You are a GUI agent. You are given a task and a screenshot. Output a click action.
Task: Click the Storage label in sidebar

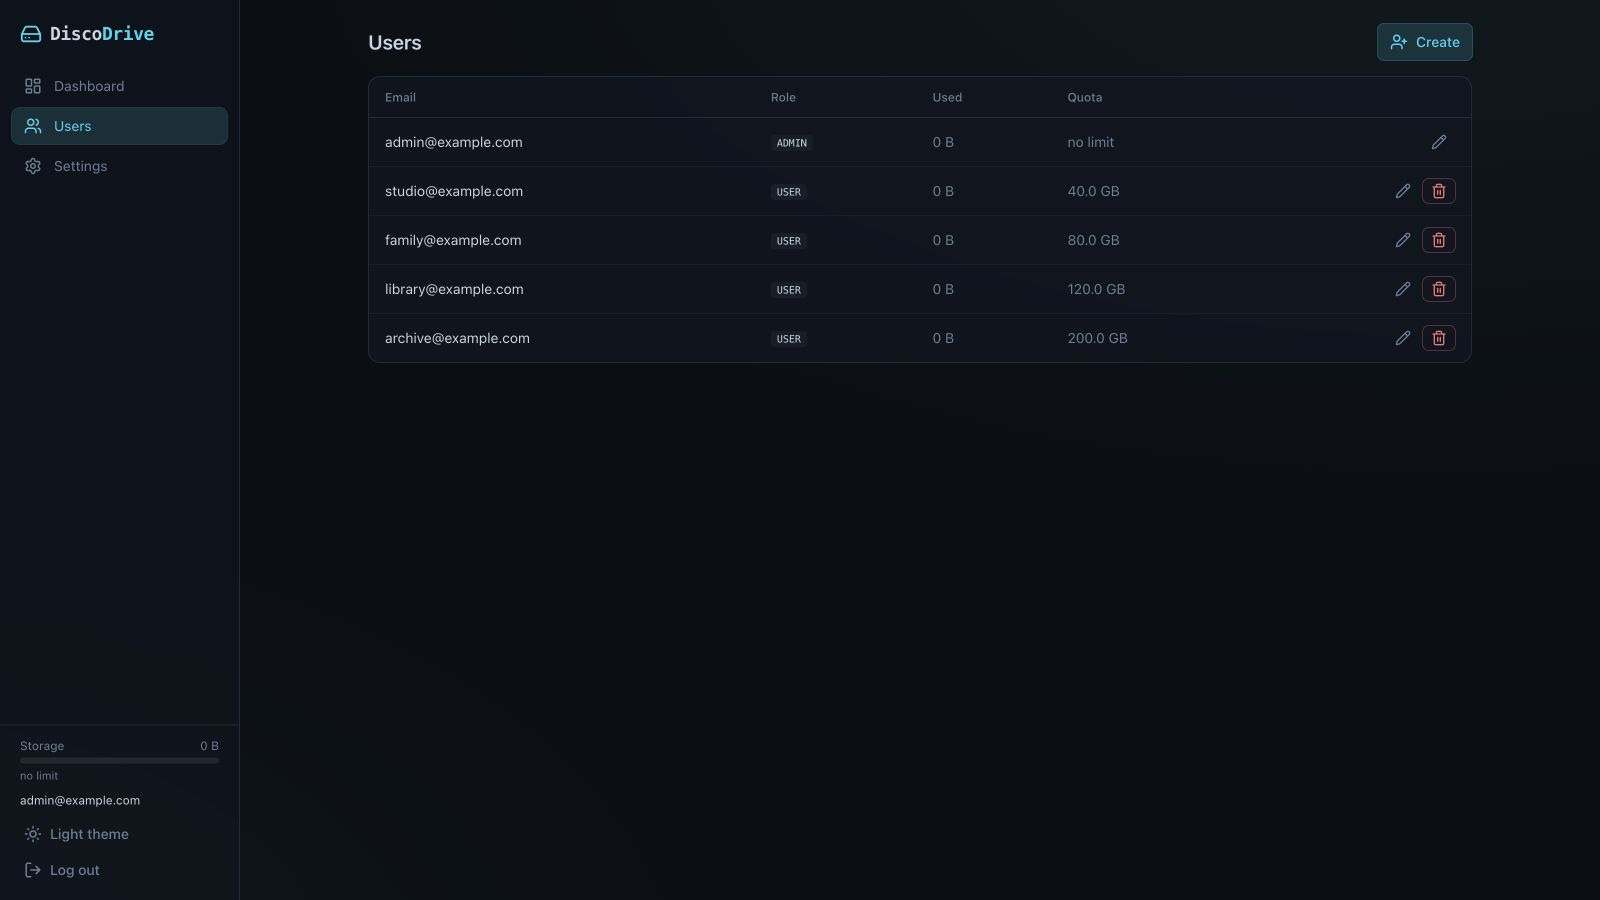click(42, 746)
